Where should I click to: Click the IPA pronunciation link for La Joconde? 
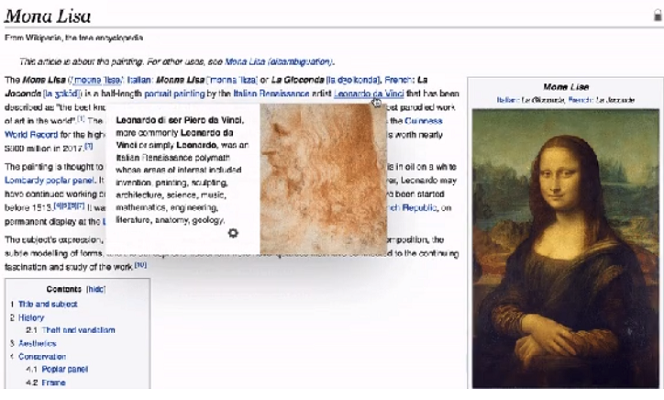61,94
